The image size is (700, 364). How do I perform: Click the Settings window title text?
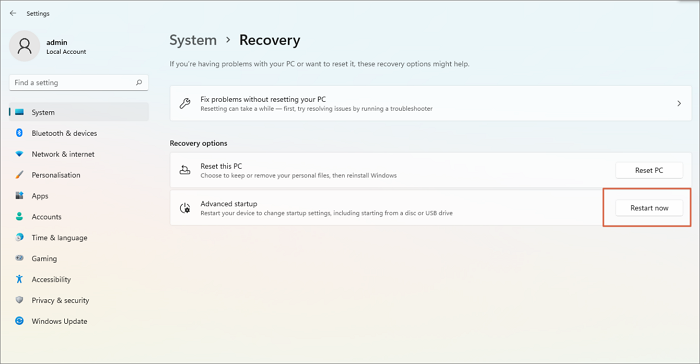pyautogui.click(x=38, y=13)
